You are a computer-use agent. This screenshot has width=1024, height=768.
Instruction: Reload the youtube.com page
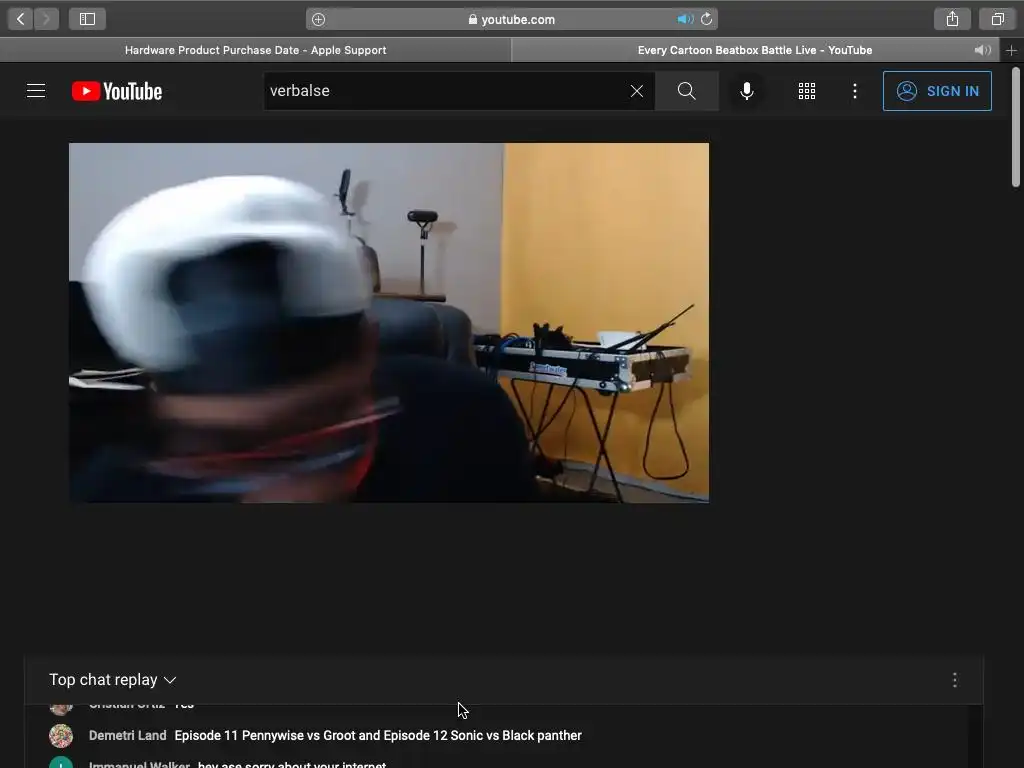[x=707, y=19]
